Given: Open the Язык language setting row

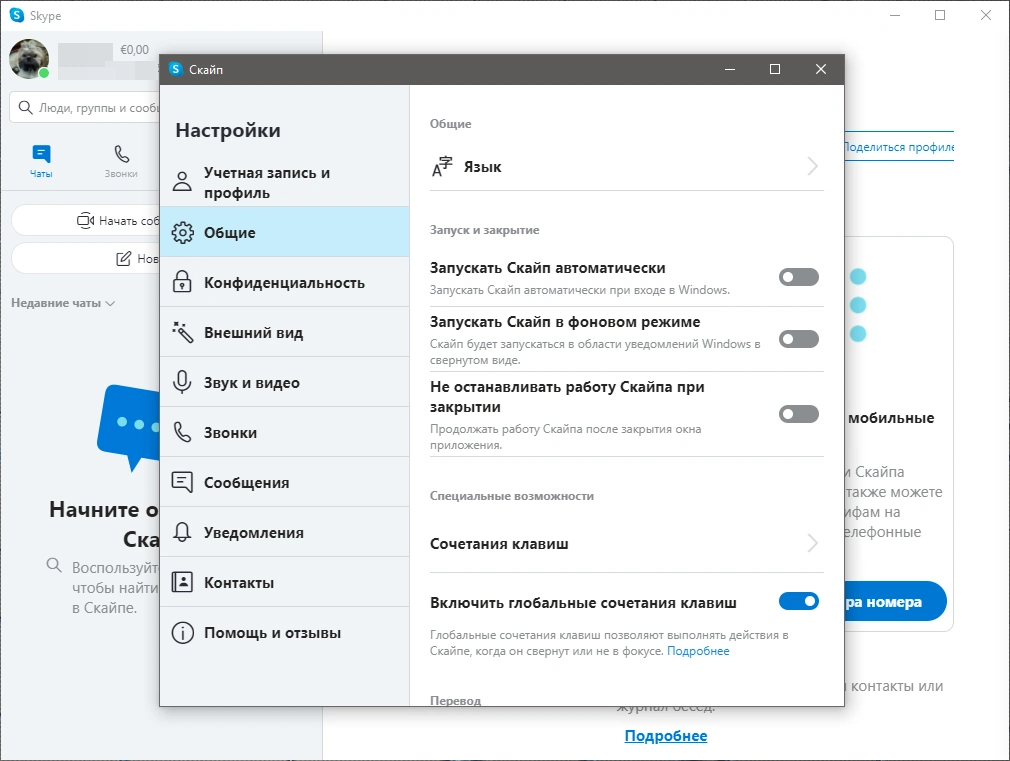Looking at the screenshot, I should [x=627, y=166].
